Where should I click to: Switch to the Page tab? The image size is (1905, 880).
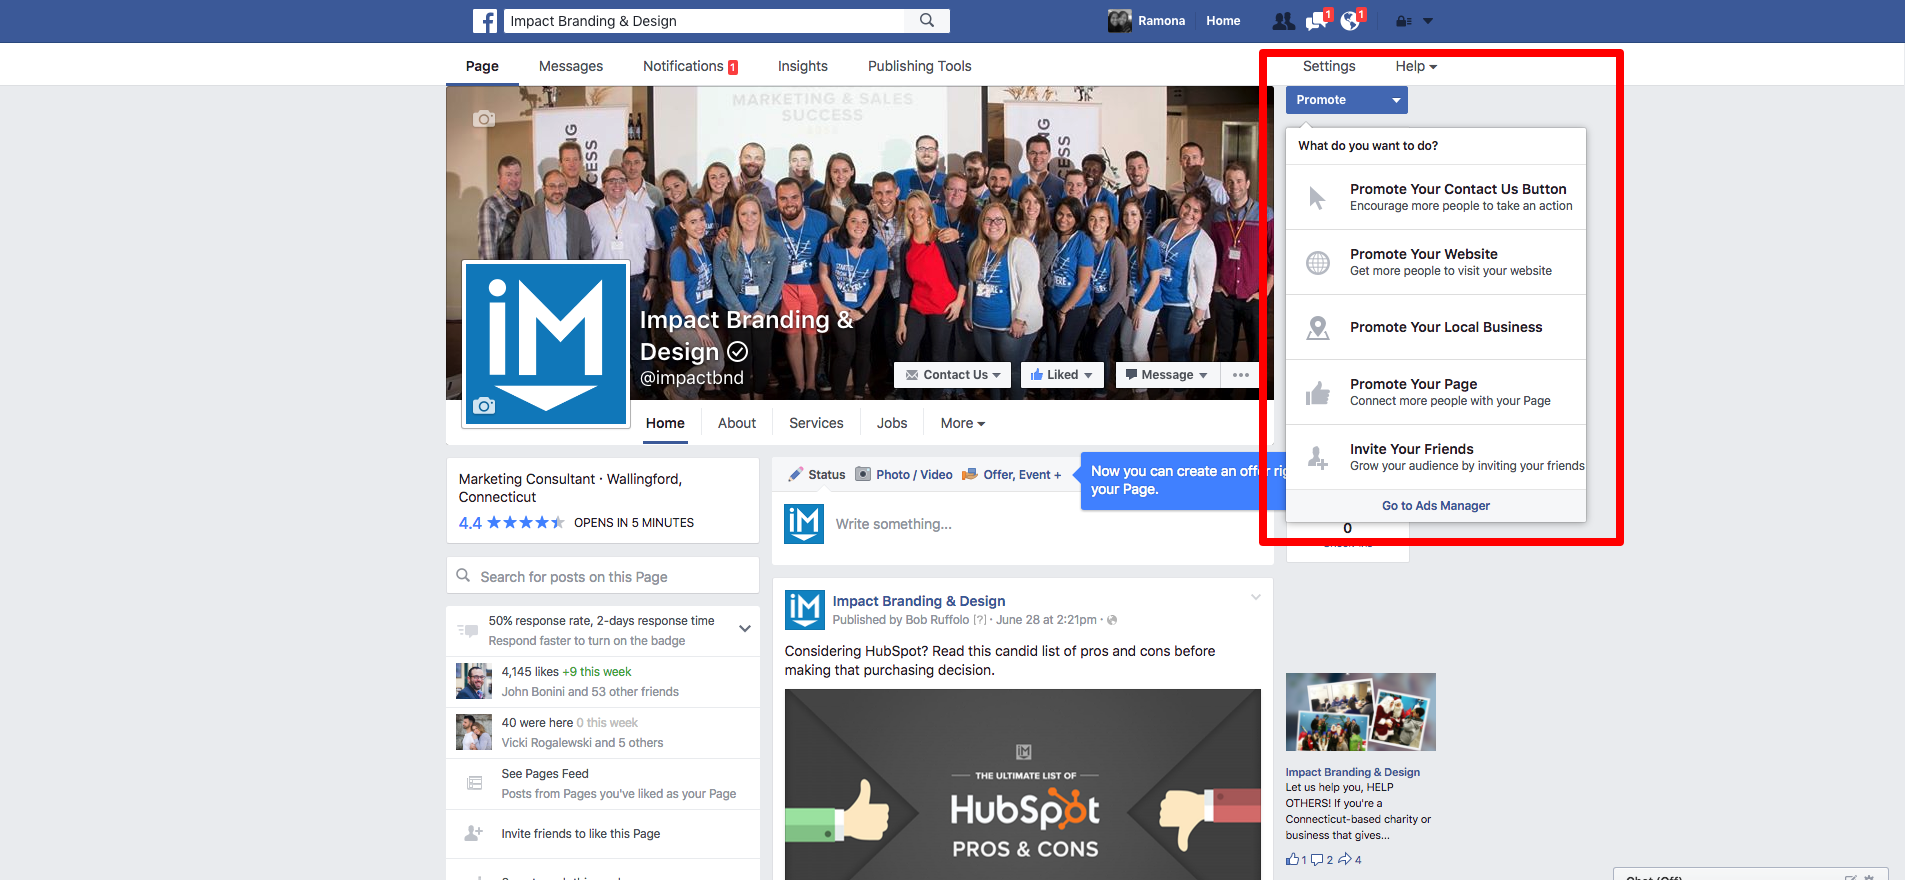pos(482,66)
